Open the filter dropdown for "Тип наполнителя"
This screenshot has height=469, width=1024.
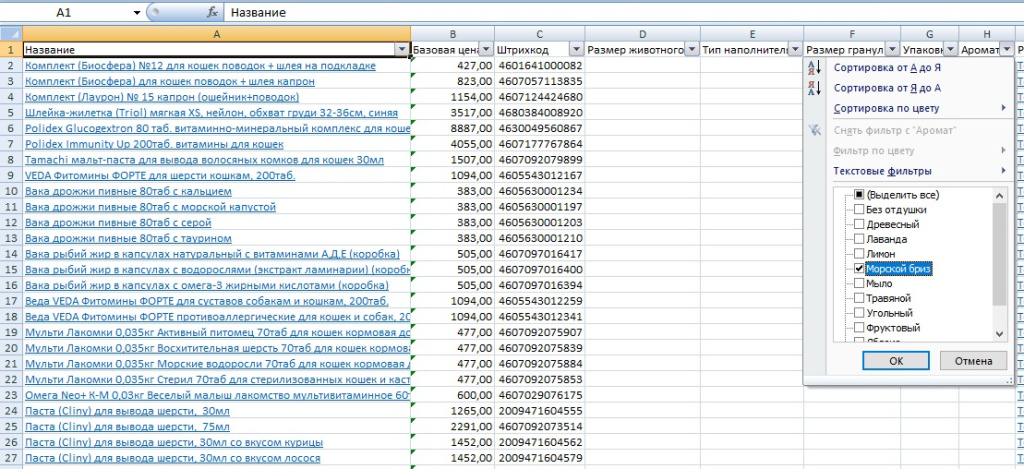tap(795, 50)
